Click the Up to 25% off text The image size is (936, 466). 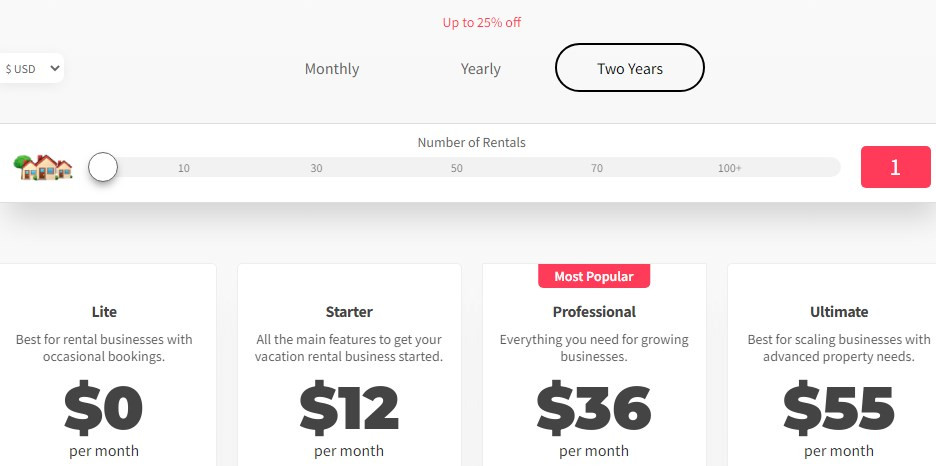[482, 22]
